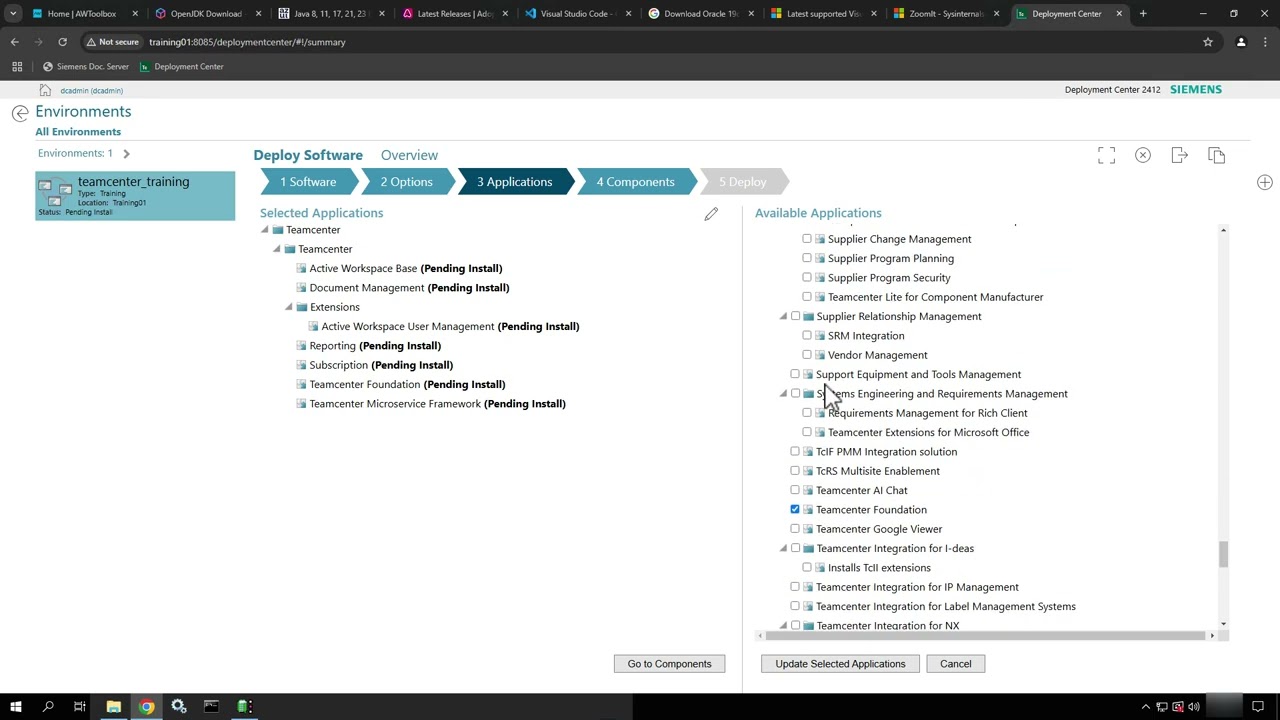Open the Windows Start menu
1280x720 pixels.
(x=15, y=707)
